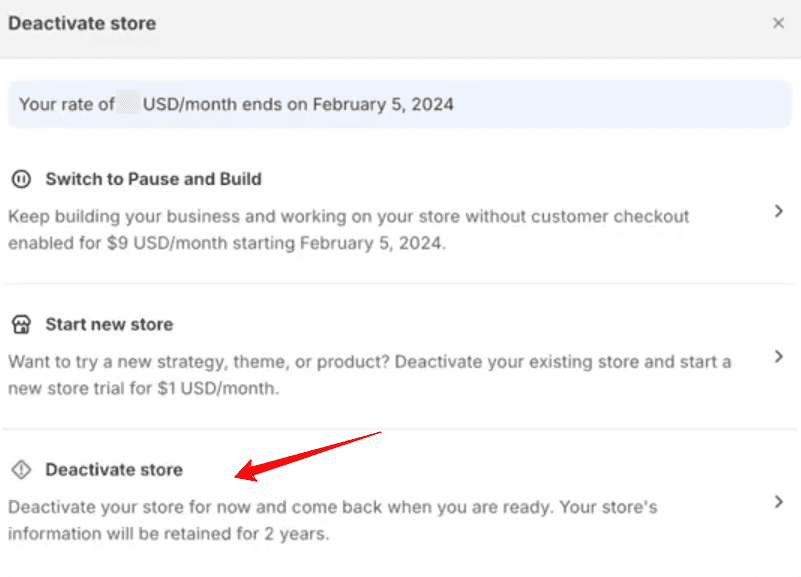Image resolution: width=801 pixels, height=577 pixels.
Task: Click the Deactivate store dialog title
Action: pos(82,23)
